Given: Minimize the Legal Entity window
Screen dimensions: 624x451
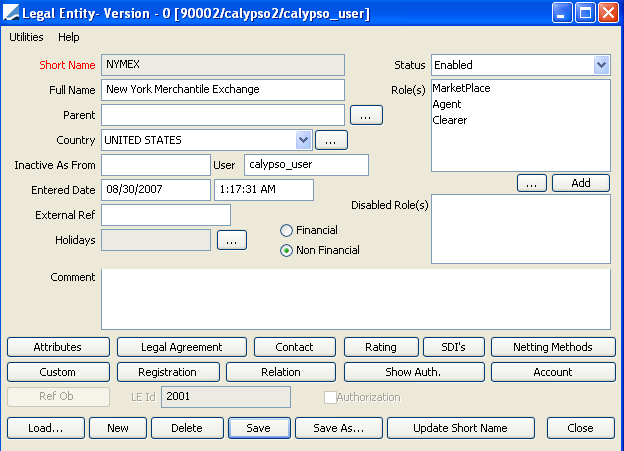Looking at the screenshot, I should (x=562, y=13).
